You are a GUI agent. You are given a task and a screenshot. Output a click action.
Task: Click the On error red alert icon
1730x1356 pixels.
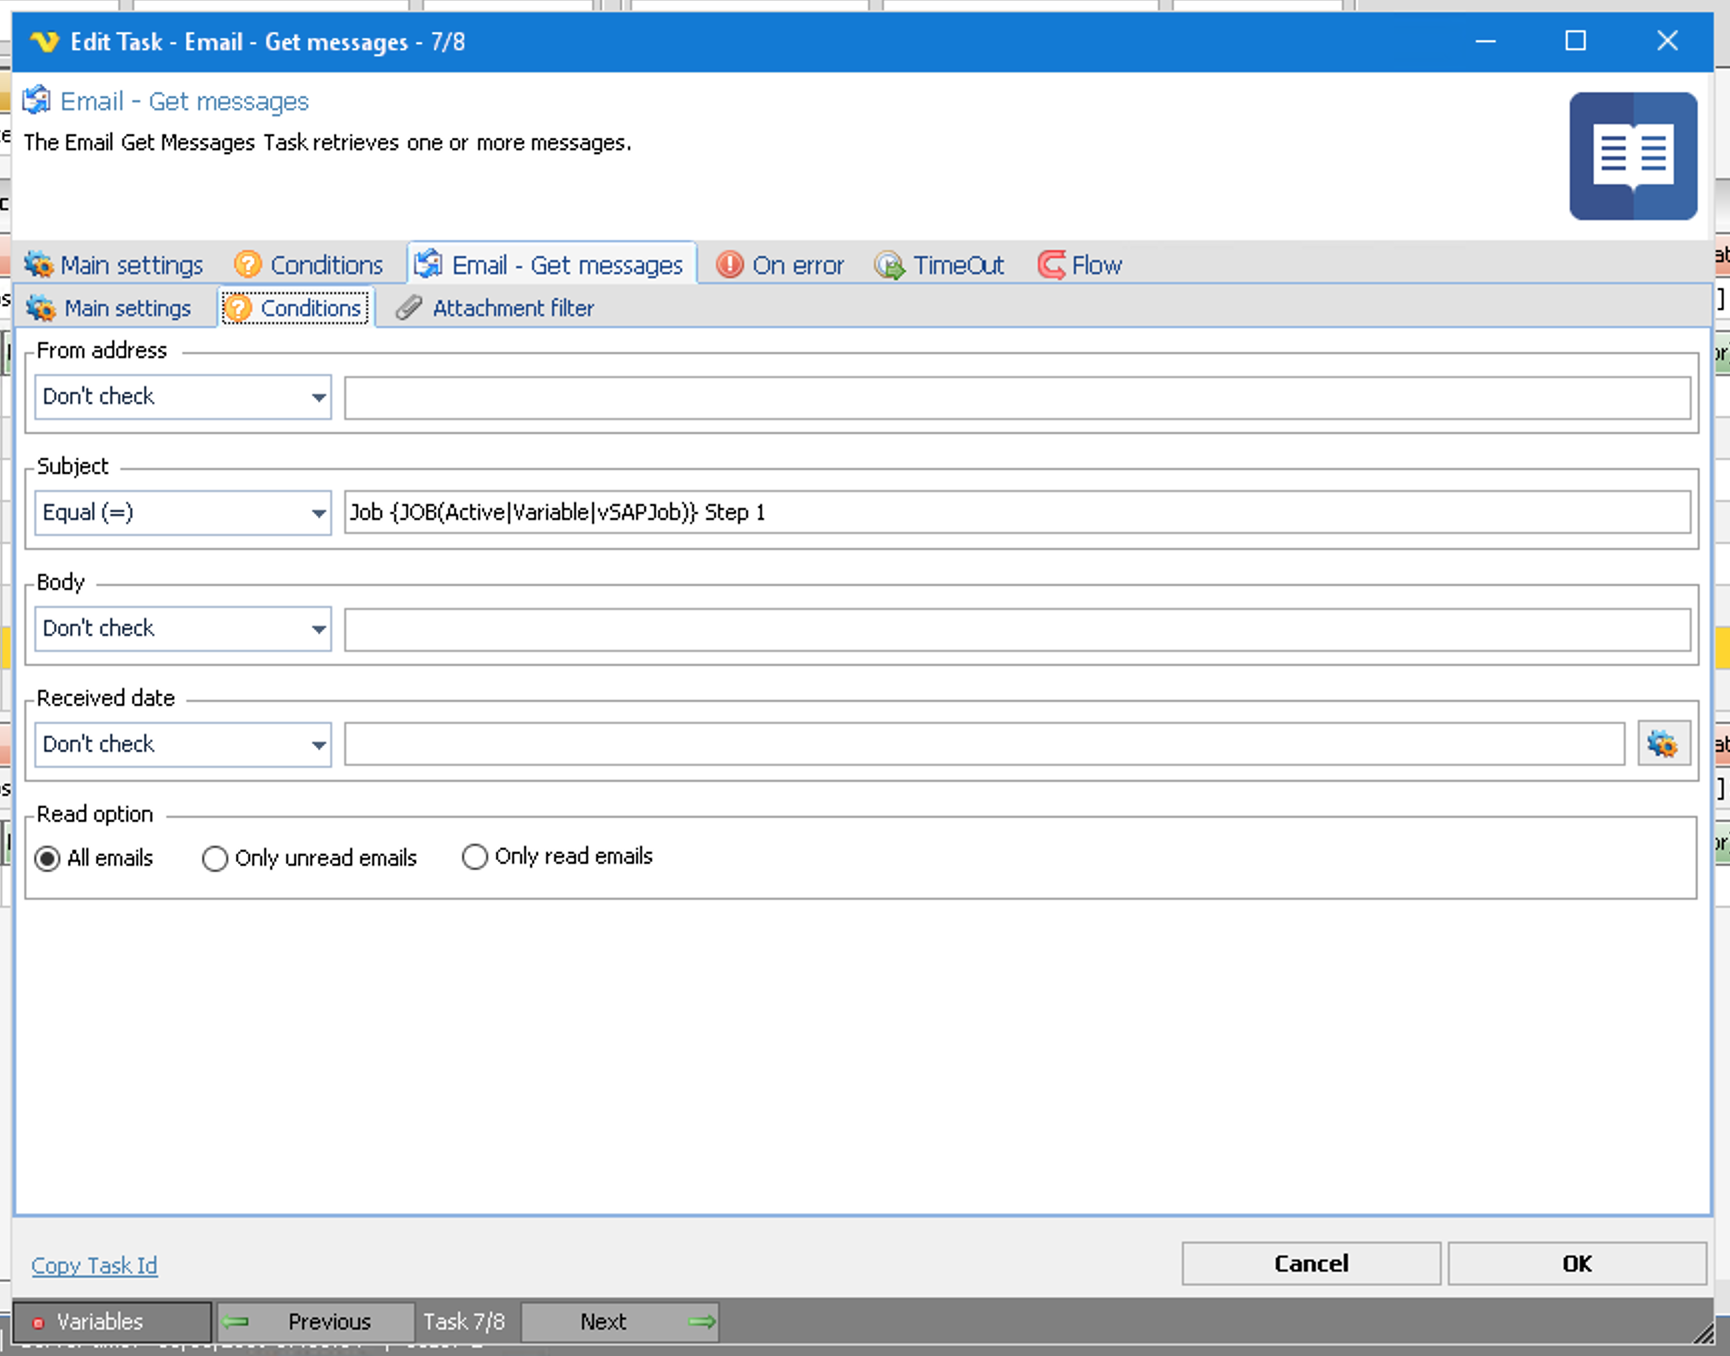tap(730, 265)
